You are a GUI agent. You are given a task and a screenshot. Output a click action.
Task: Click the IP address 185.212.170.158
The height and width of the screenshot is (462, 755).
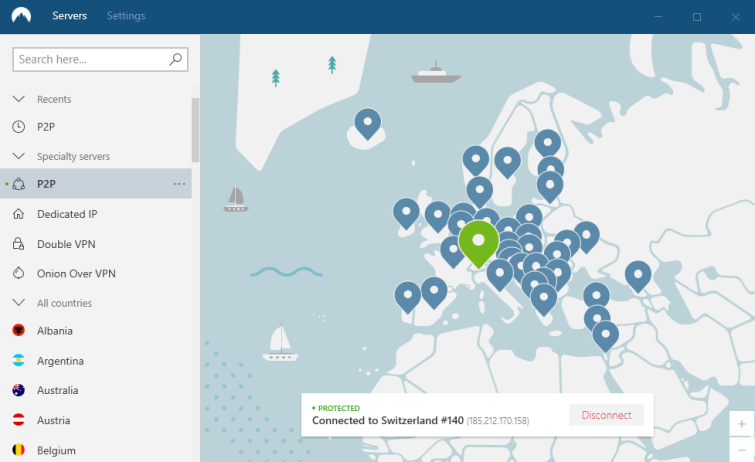coord(498,421)
